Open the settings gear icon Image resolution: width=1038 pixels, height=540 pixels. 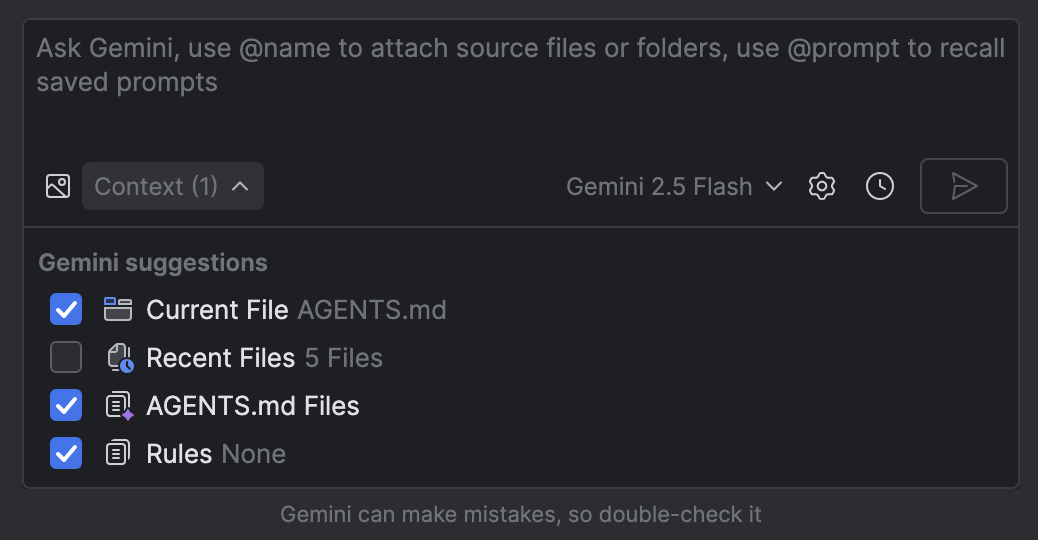click(x=822, y=186)
